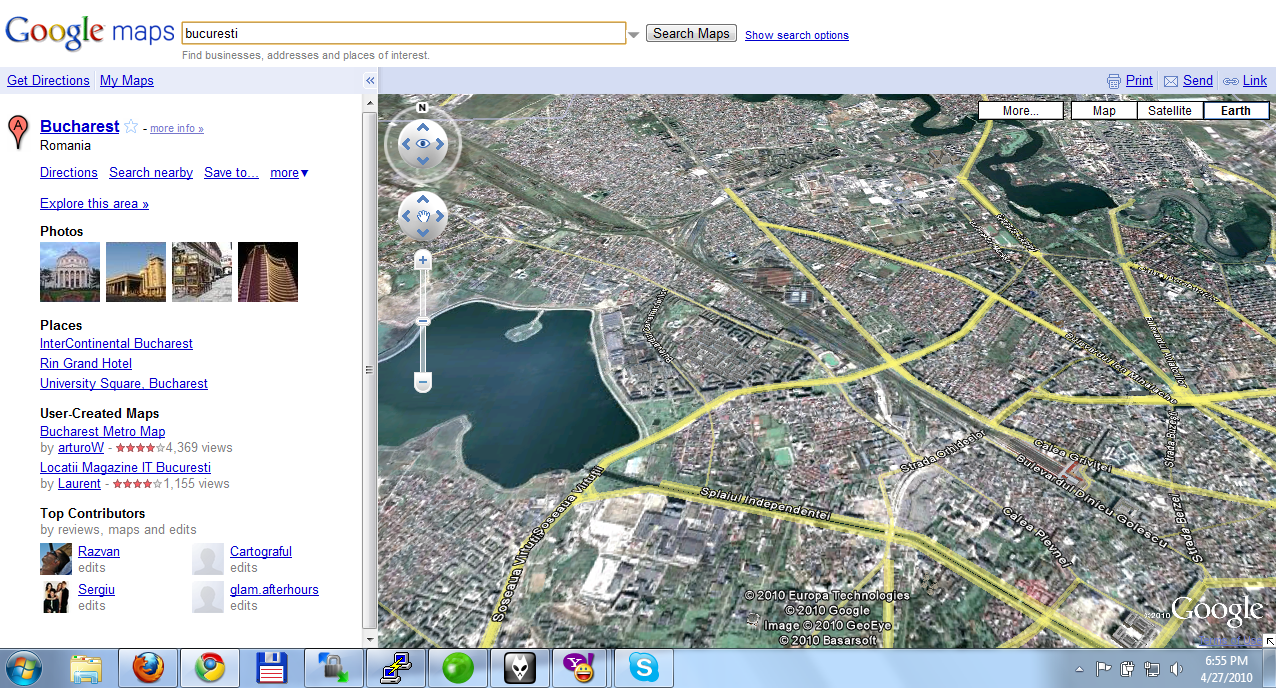Open Cartograful contributor link
1276x688 pixels.
pos(261,552)
